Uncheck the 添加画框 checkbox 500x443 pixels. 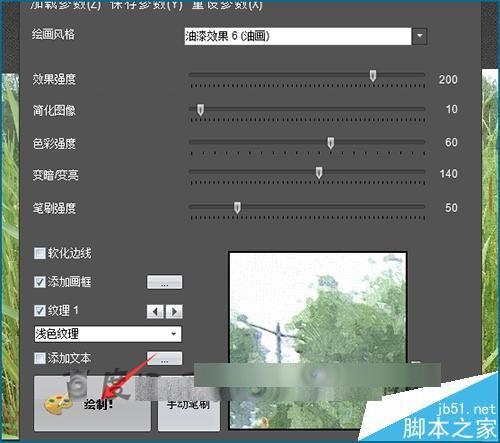(x=40, y=282)
